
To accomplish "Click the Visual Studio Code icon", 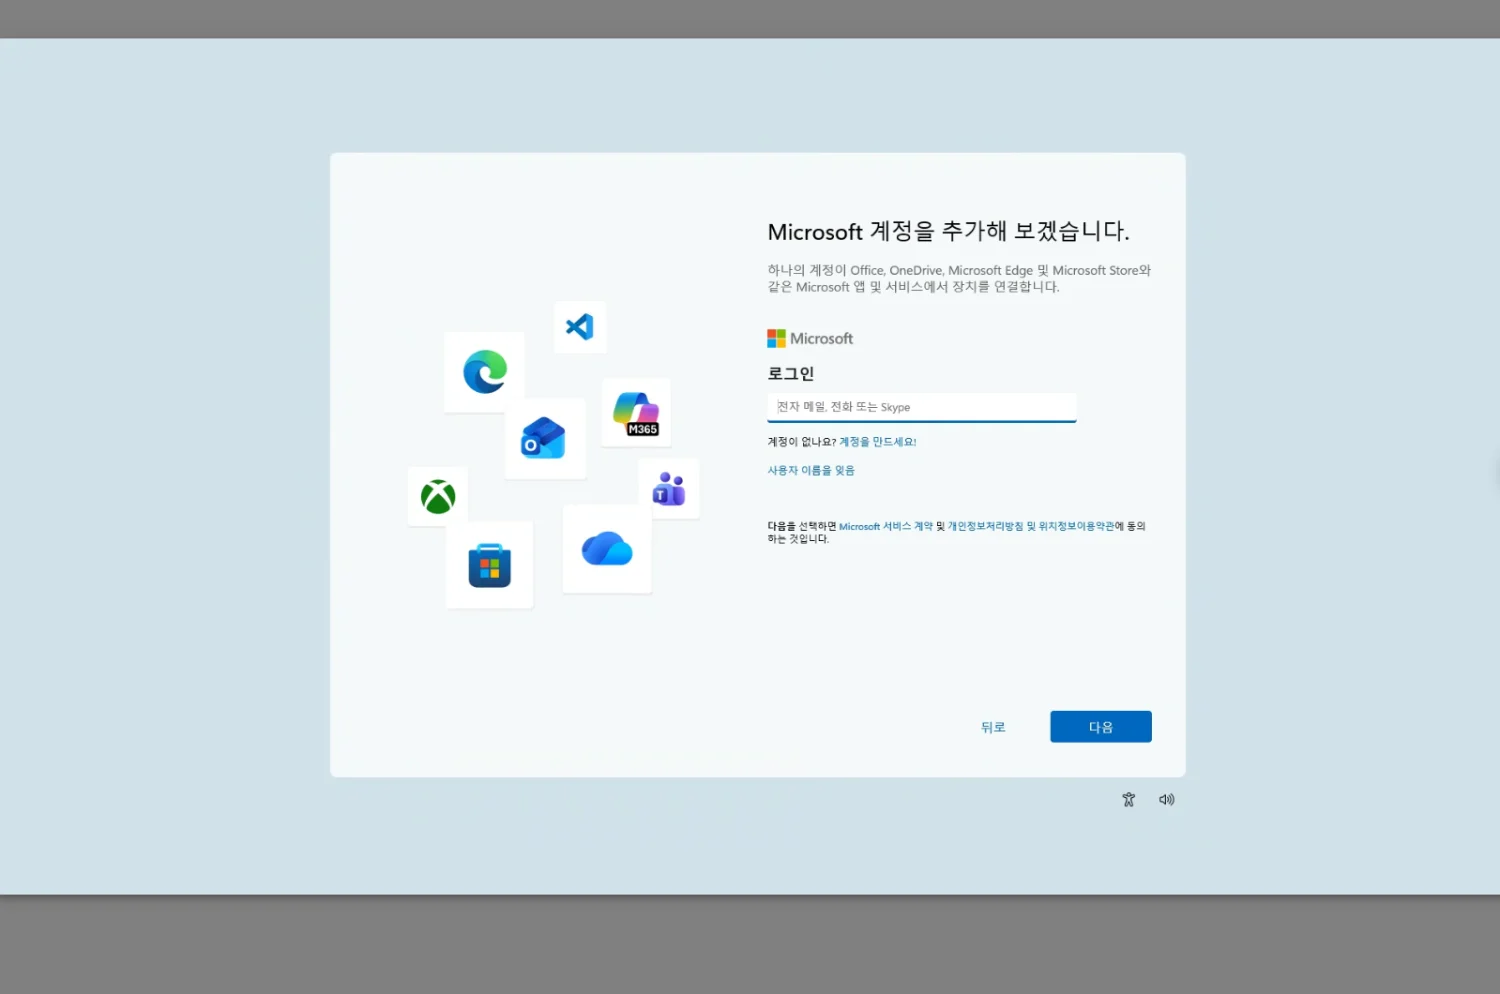I will (580, 327).
